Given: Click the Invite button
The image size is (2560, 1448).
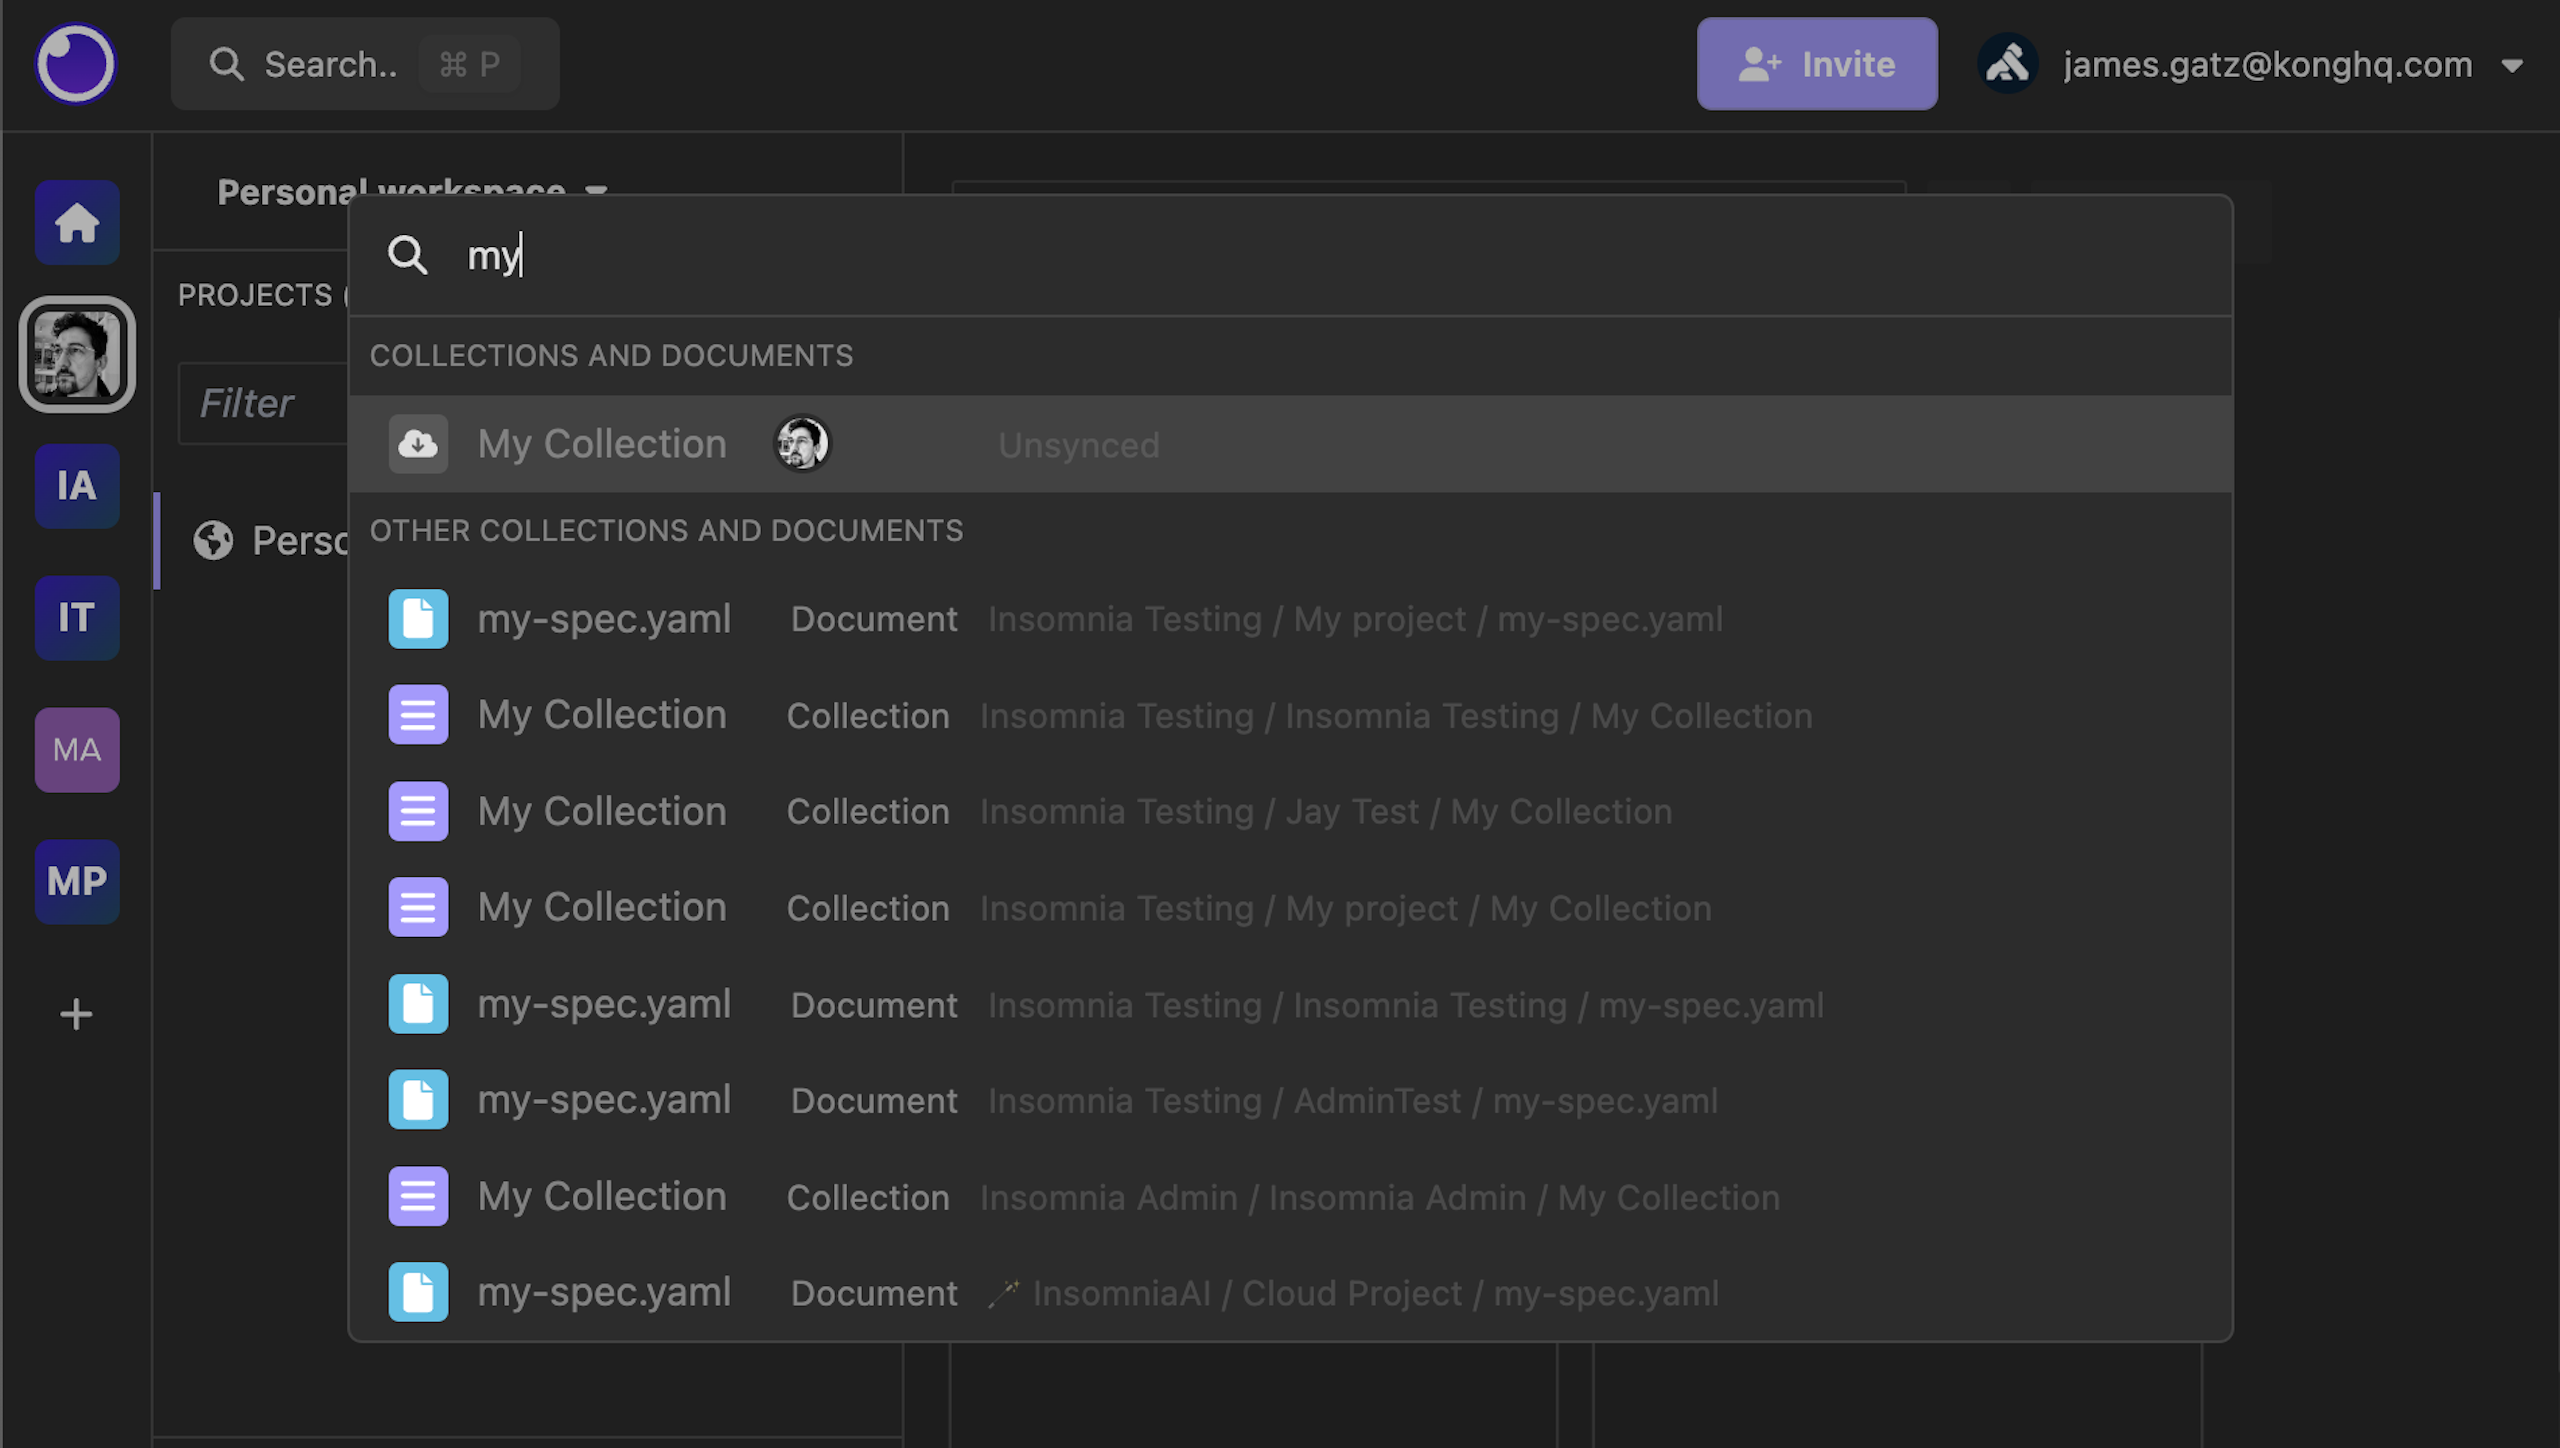Looking at the screenshot, I should (x=1816, y=64).
